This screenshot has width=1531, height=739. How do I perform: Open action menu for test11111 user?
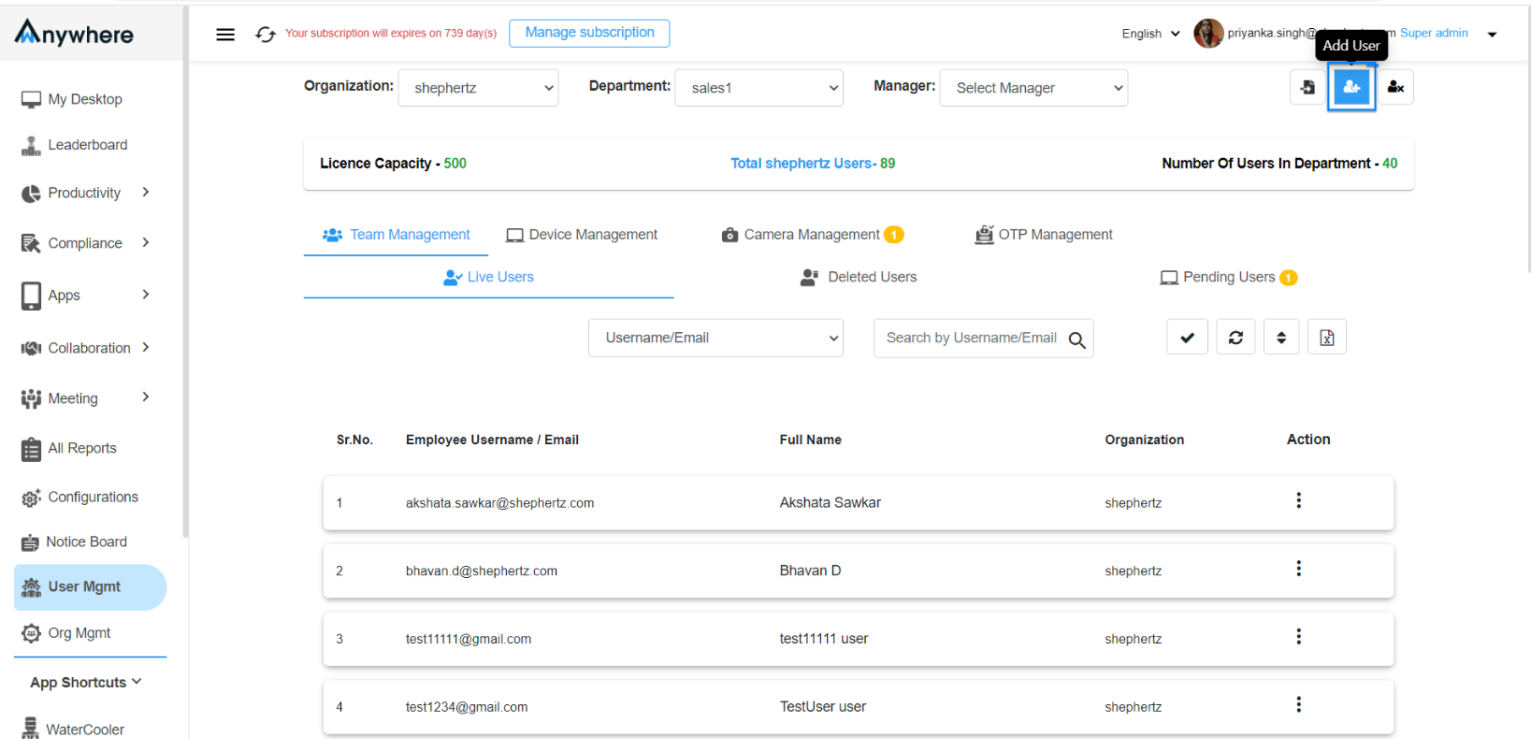1298,636
